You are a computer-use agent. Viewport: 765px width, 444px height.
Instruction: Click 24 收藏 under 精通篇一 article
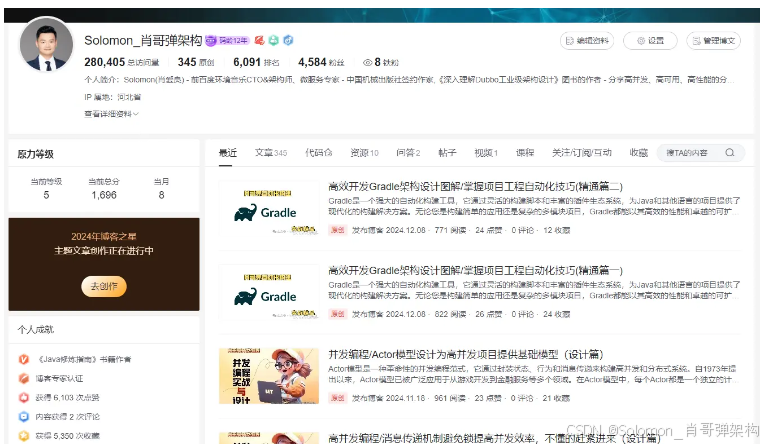(x=556, y=314)
